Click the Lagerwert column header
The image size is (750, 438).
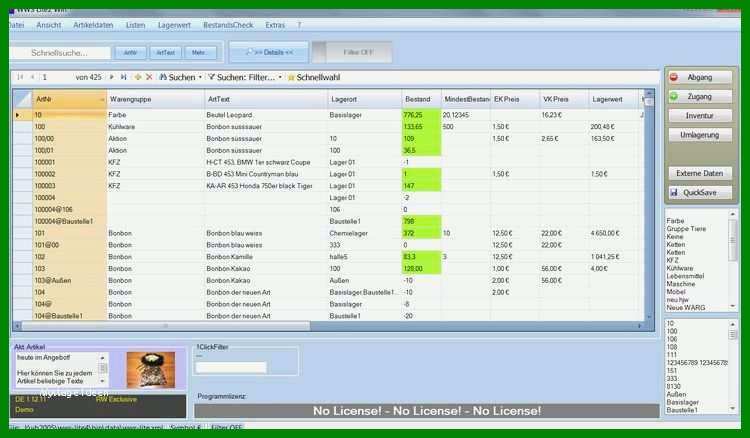pyautogui.click(x=614, y=99)
